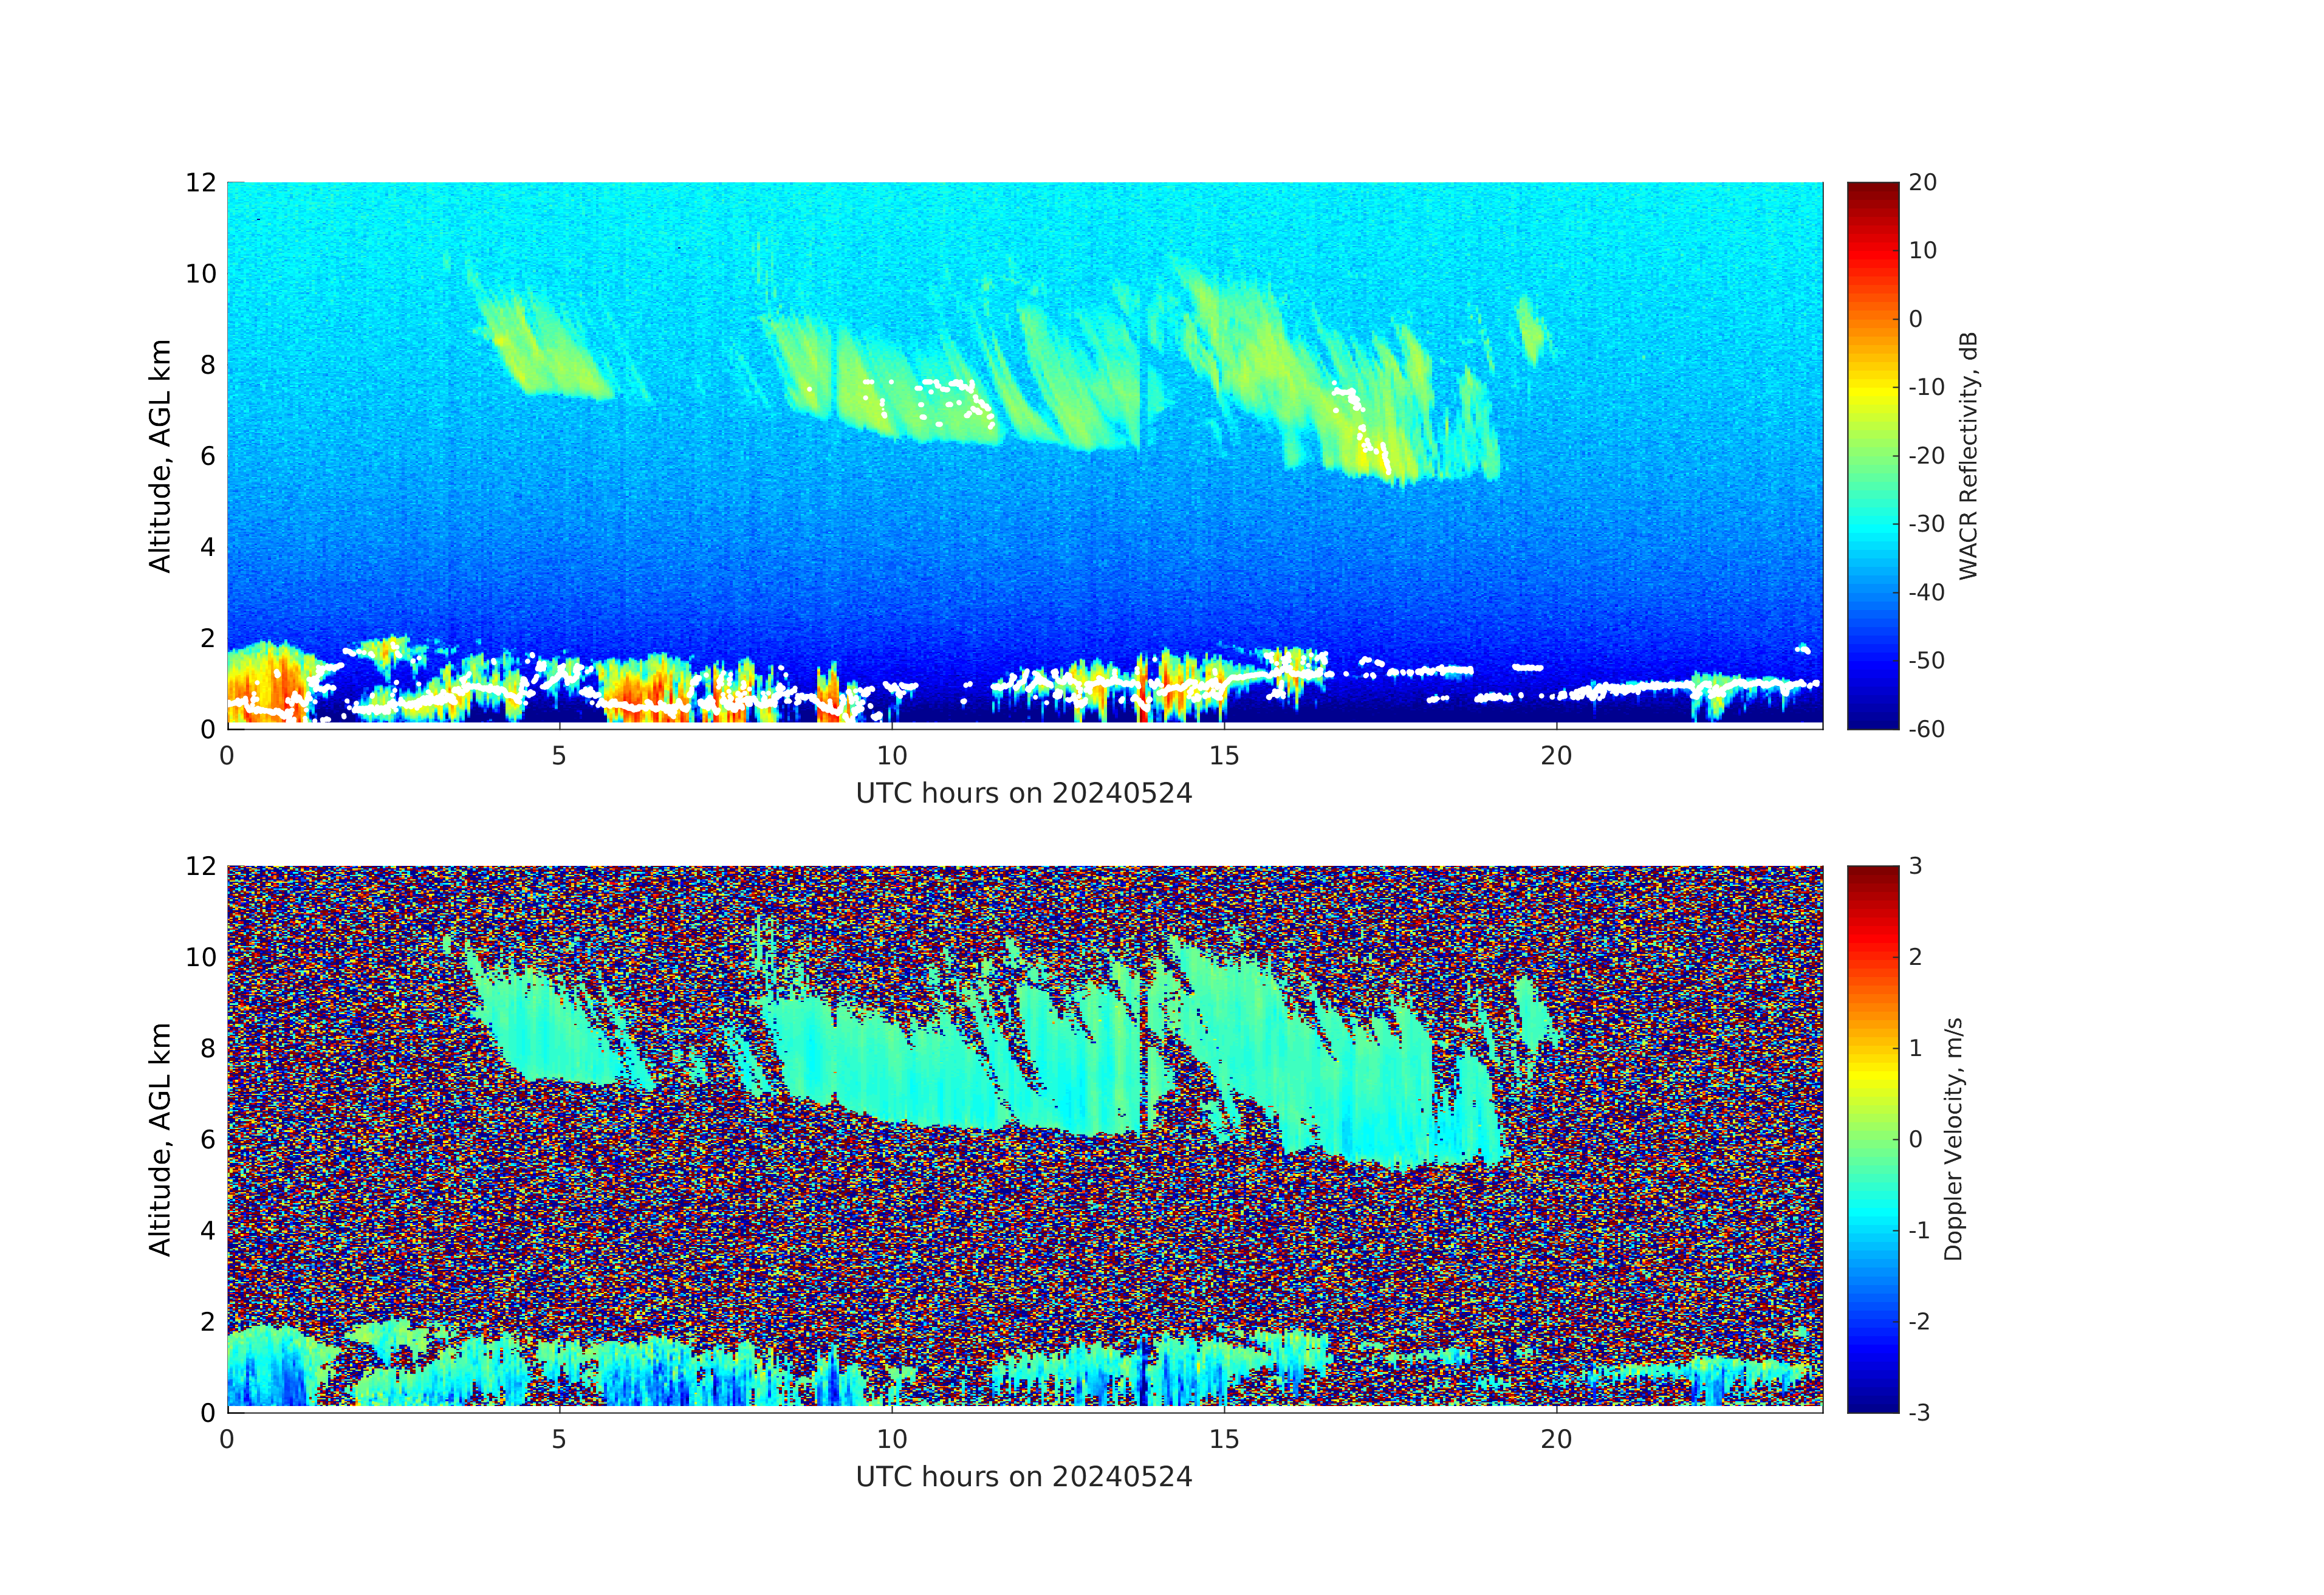Click the 3 tick on the velocity colorbar
2324x1595 pixels.
tap(1915, 866)
